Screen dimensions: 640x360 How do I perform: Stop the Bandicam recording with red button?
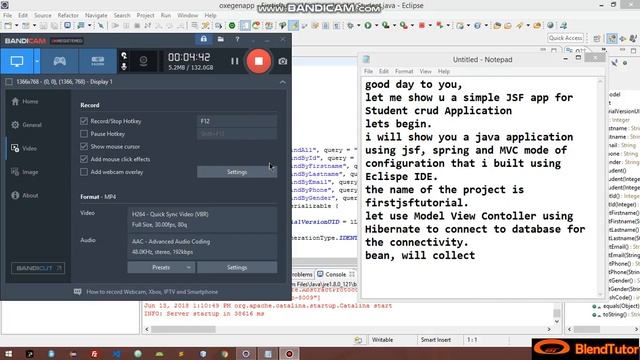click(258, 61)
